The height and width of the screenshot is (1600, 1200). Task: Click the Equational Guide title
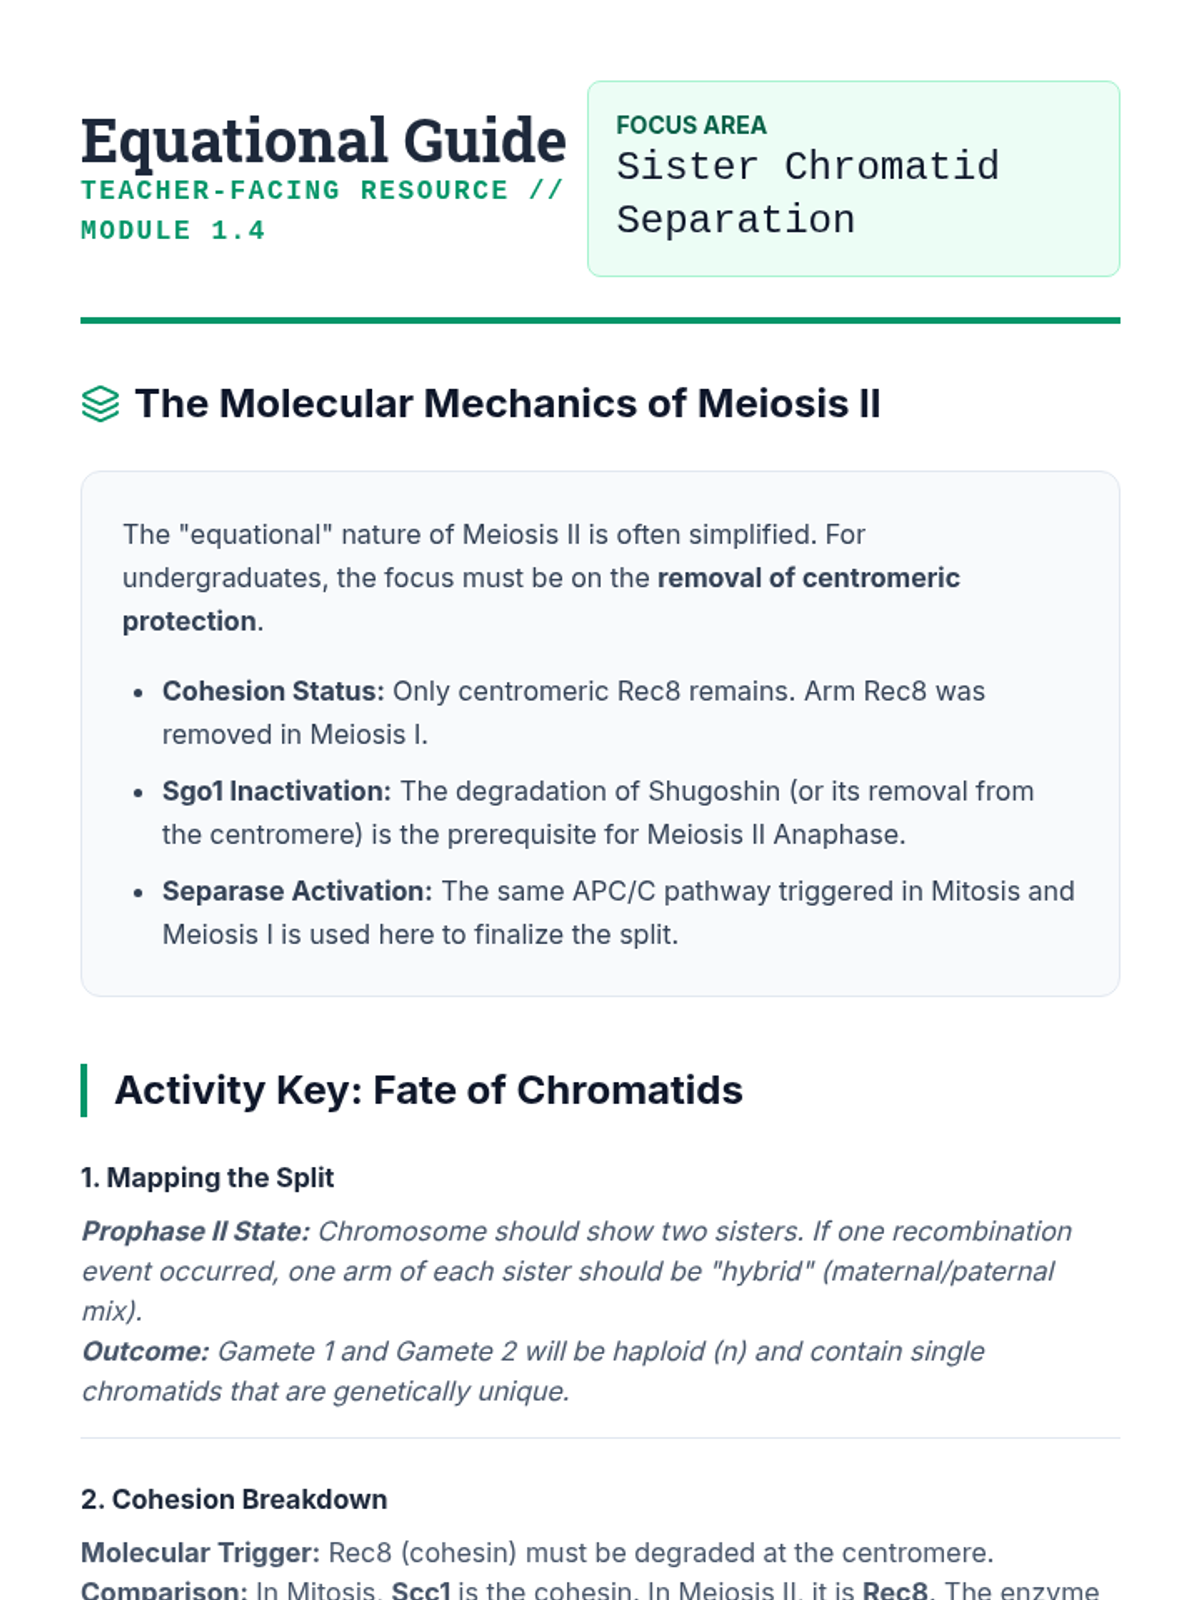(323, 140)
